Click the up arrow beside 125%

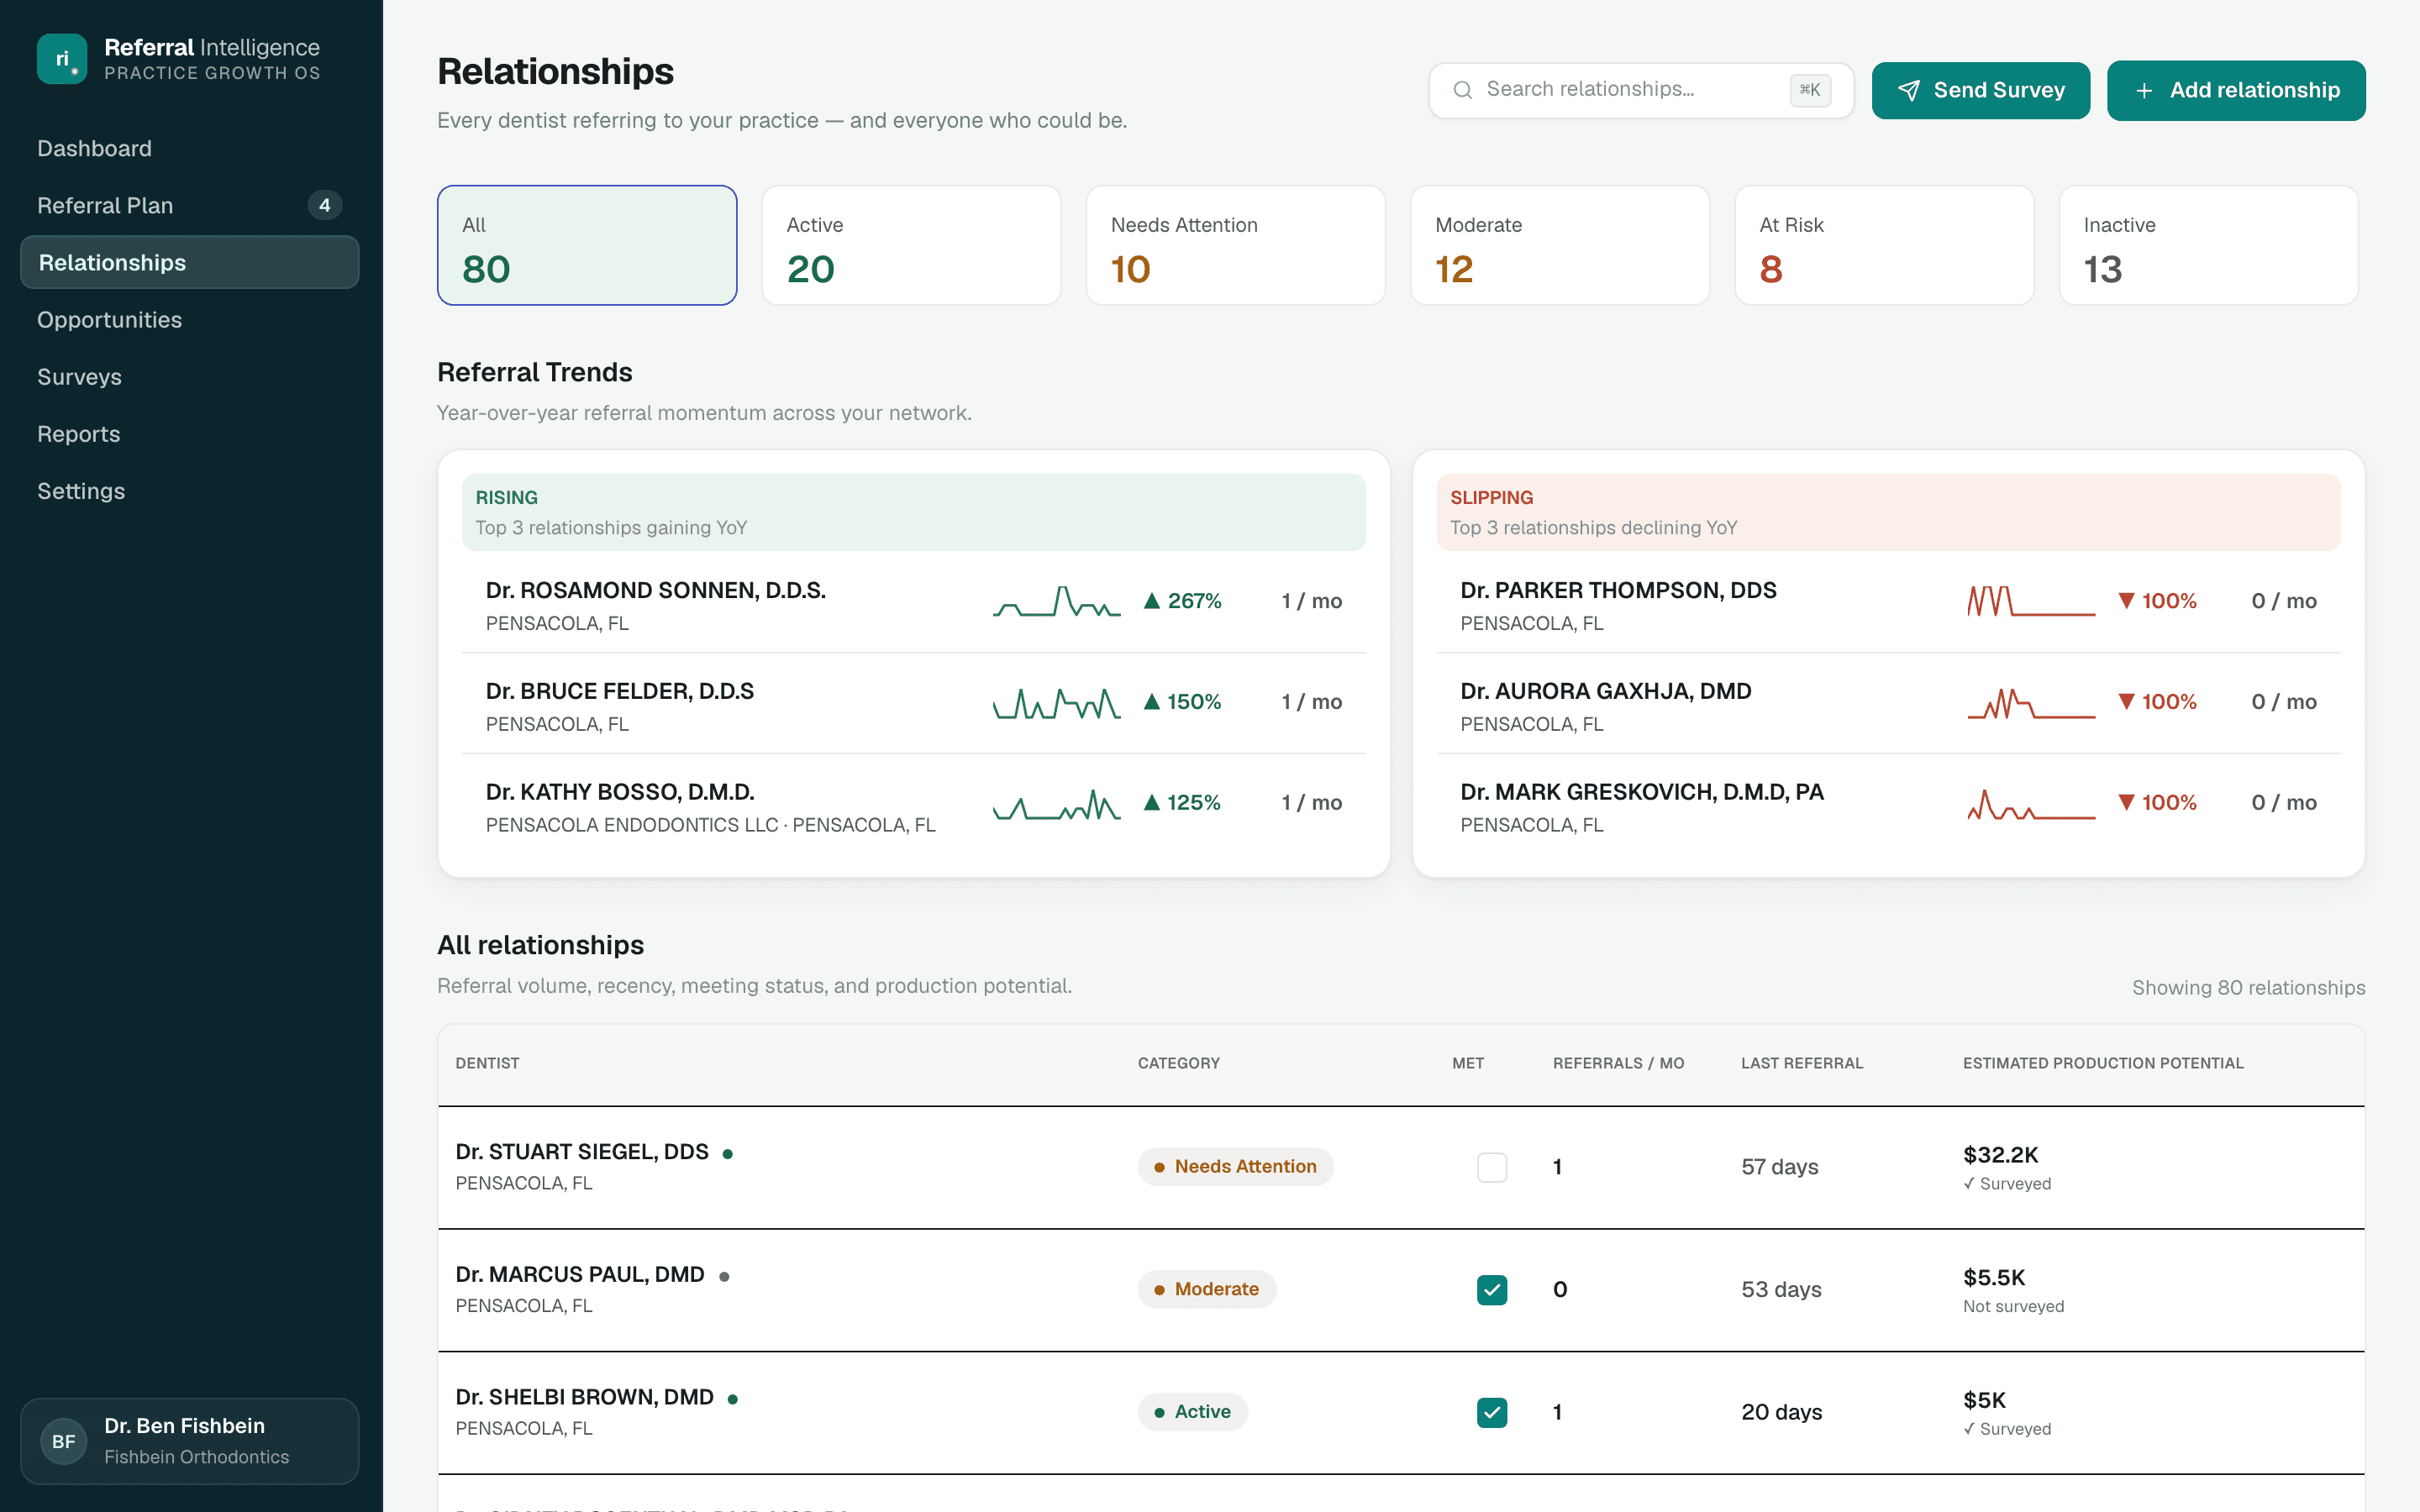[x=1152, y=803]
